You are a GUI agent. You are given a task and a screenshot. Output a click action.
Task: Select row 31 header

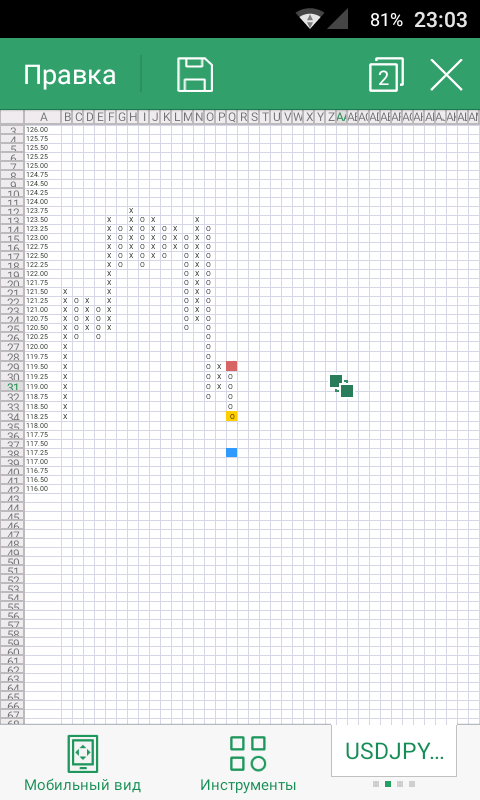click(x=12, y=386)
